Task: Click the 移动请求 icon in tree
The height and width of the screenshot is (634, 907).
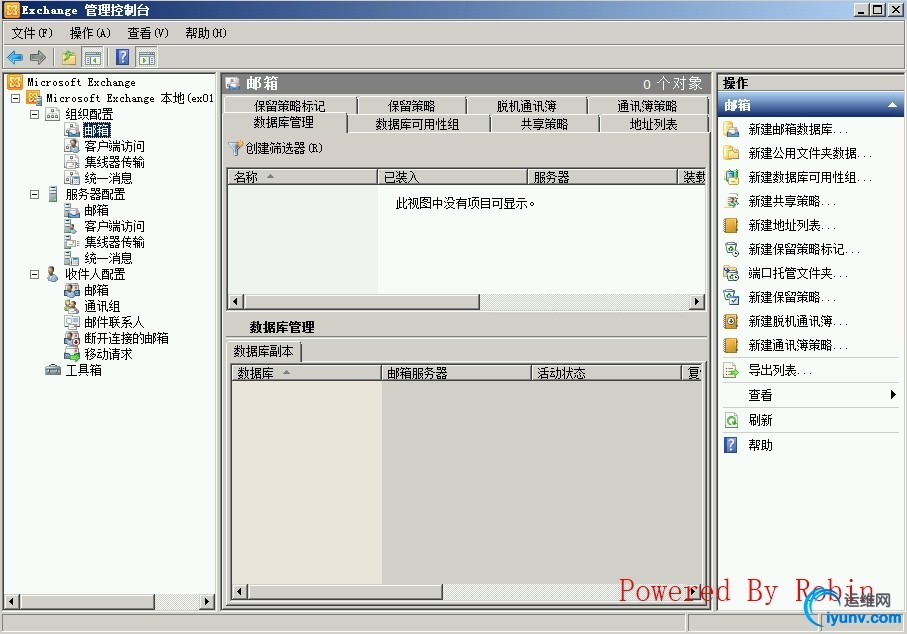Action: 72,354
